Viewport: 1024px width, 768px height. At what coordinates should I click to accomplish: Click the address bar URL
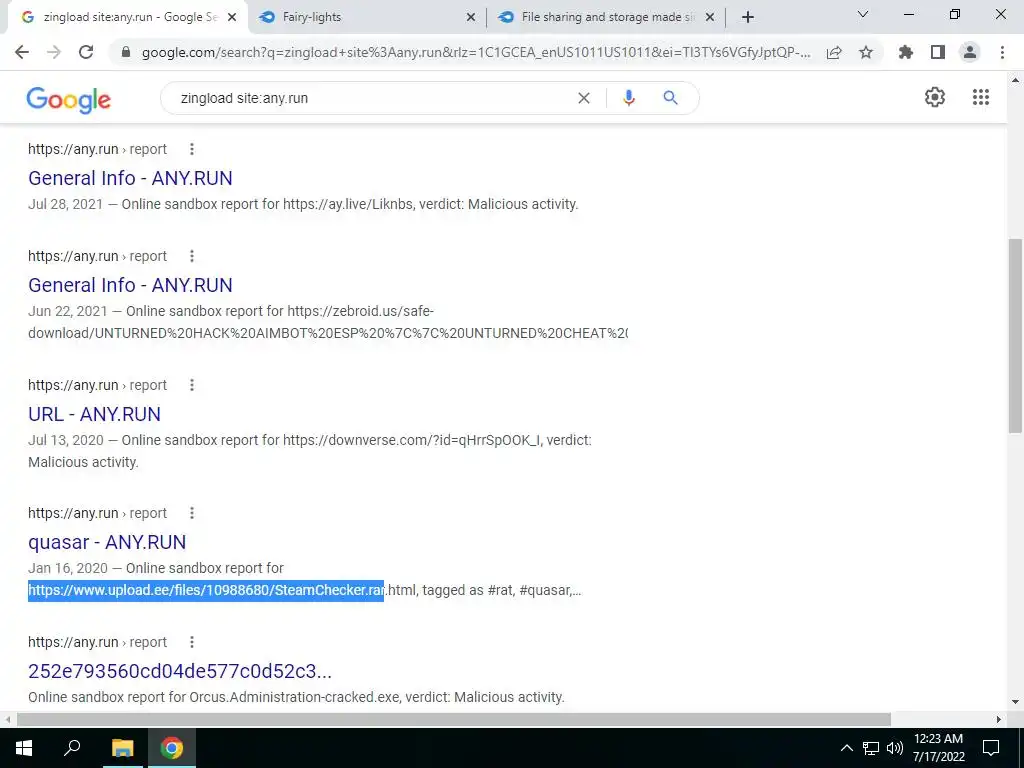475,52
